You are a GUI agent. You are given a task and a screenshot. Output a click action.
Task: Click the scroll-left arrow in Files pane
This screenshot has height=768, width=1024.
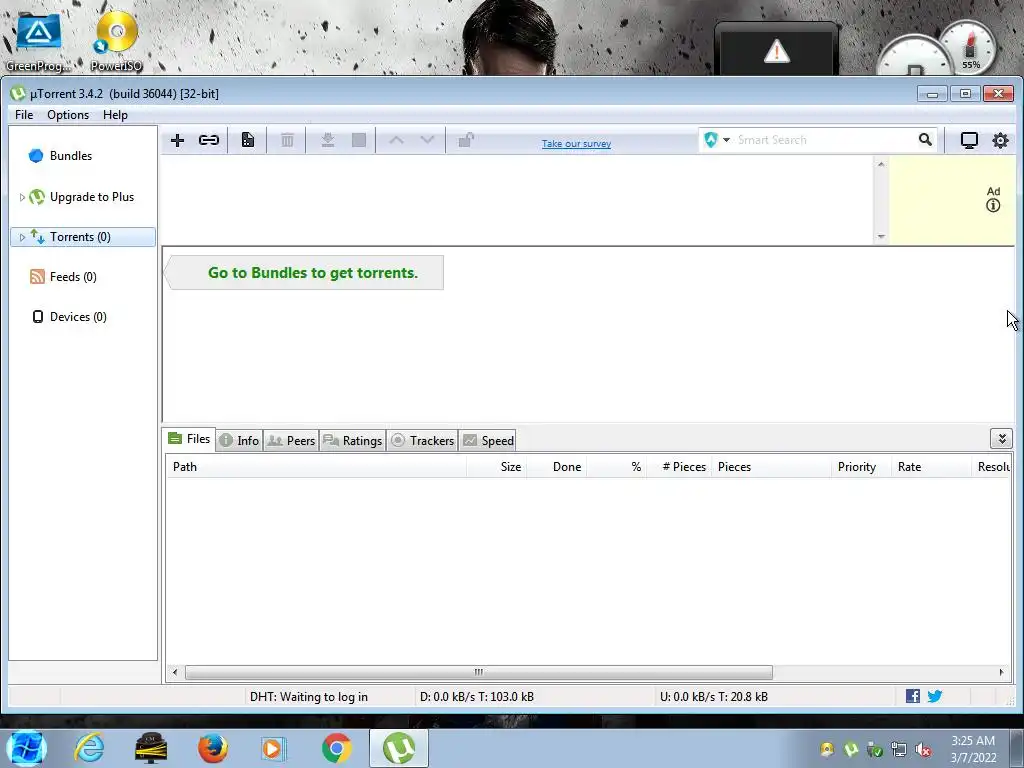tap(174, 672)
